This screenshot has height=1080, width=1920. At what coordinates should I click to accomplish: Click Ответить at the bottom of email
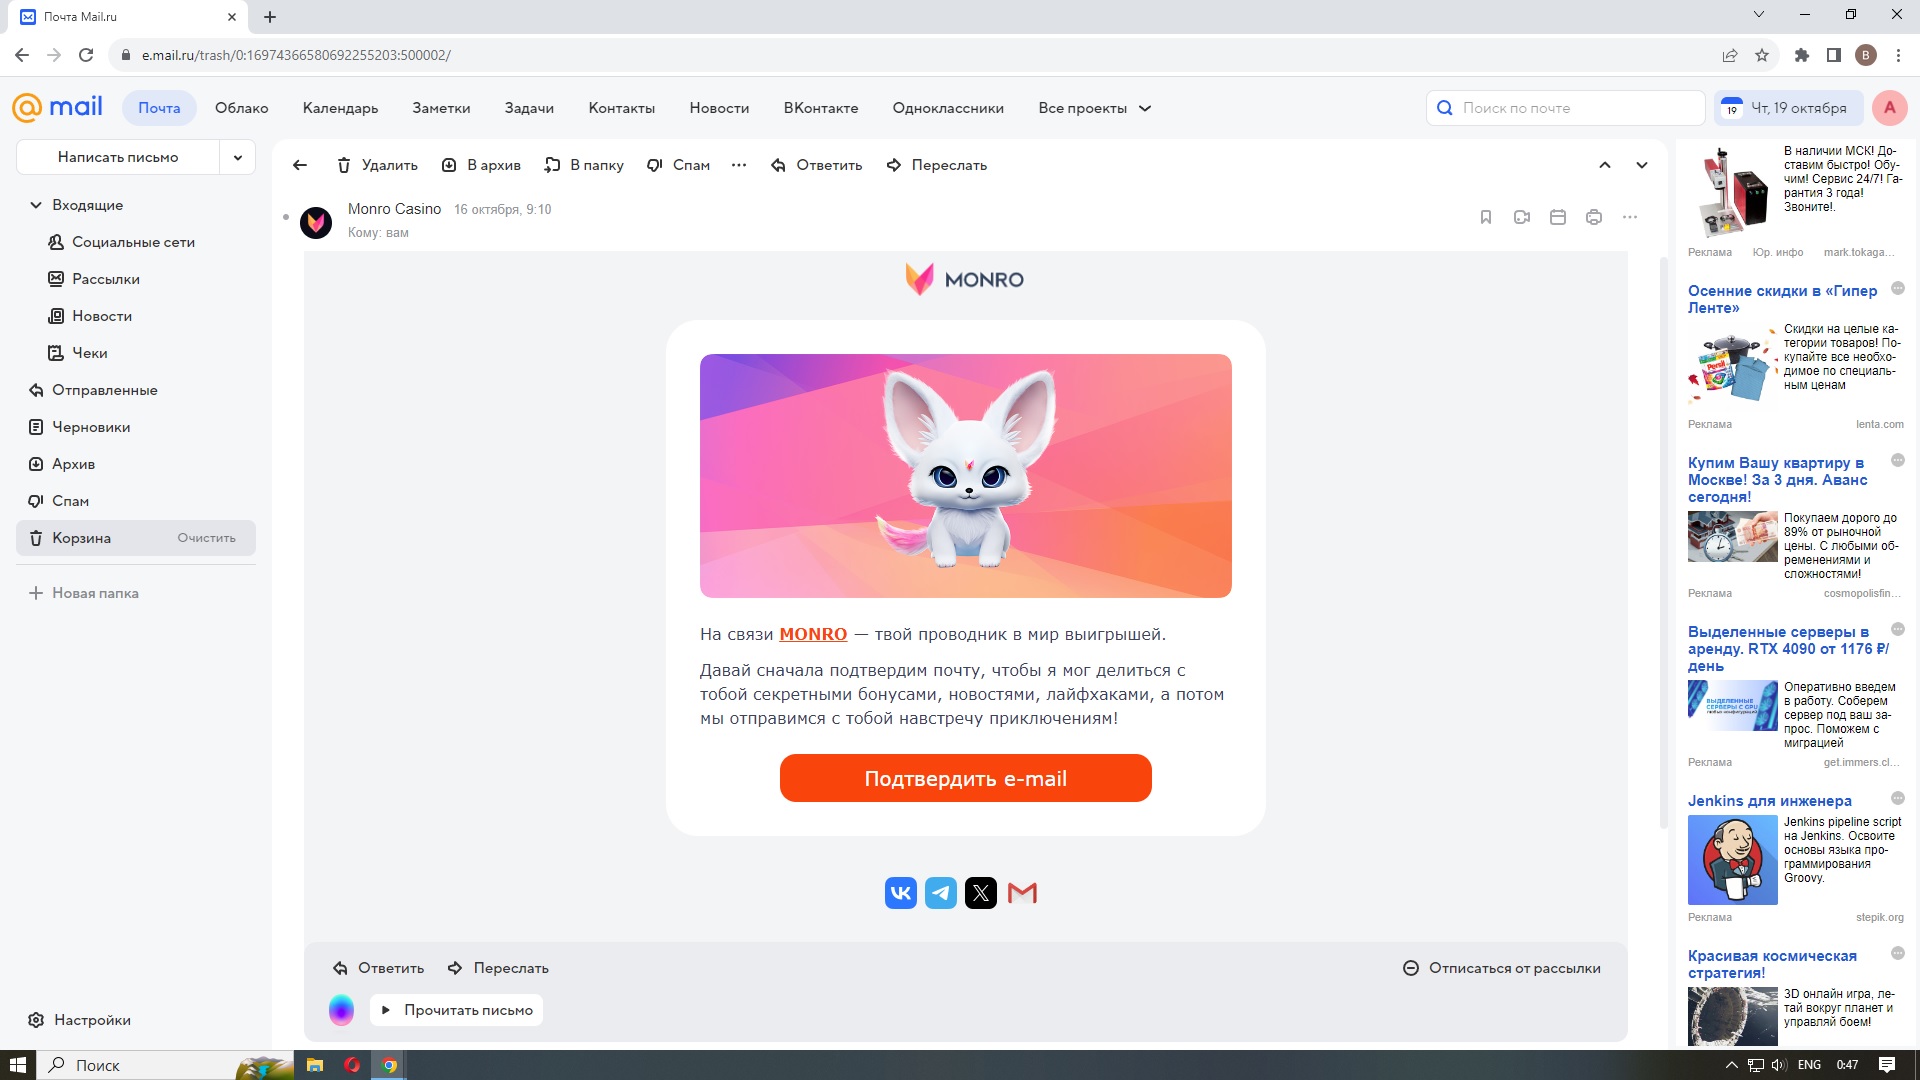[378, 968]
